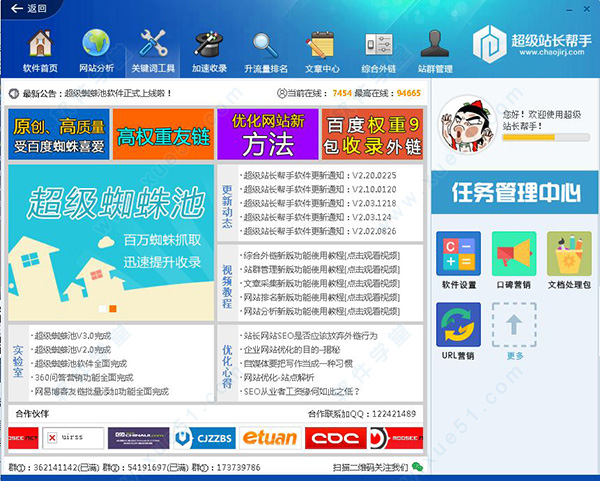The width and height of the screenshot is (600, 481).
Task: Open 文章采集新版功能使用教程 video link
Action: (321, 284)
